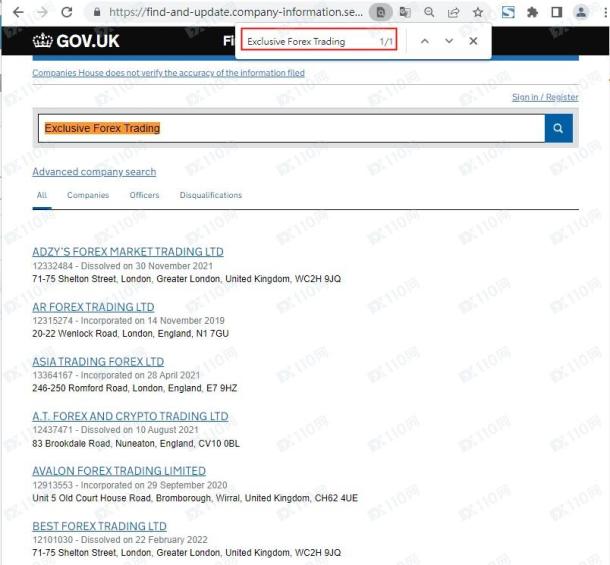Click the browser address bar URL
The height and width of the screenshot is (565, 610).
[236, 12]
